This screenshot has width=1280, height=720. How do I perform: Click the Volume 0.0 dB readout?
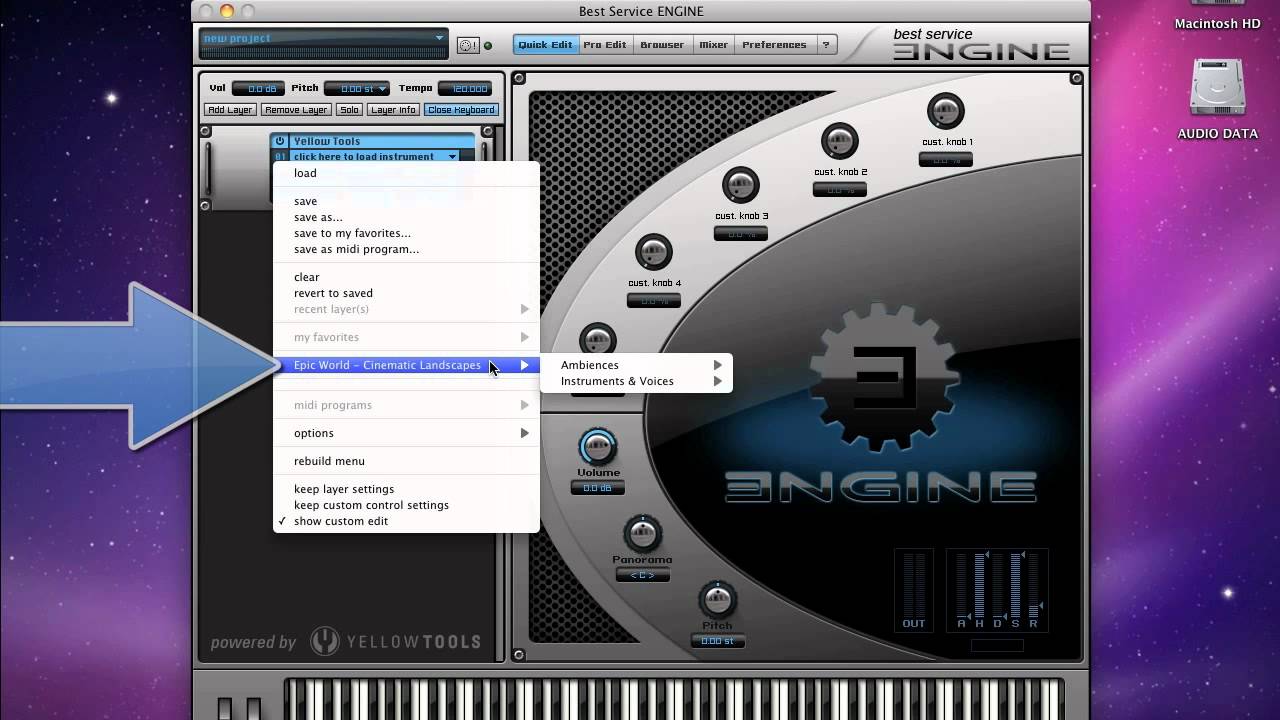pos(597,488)
